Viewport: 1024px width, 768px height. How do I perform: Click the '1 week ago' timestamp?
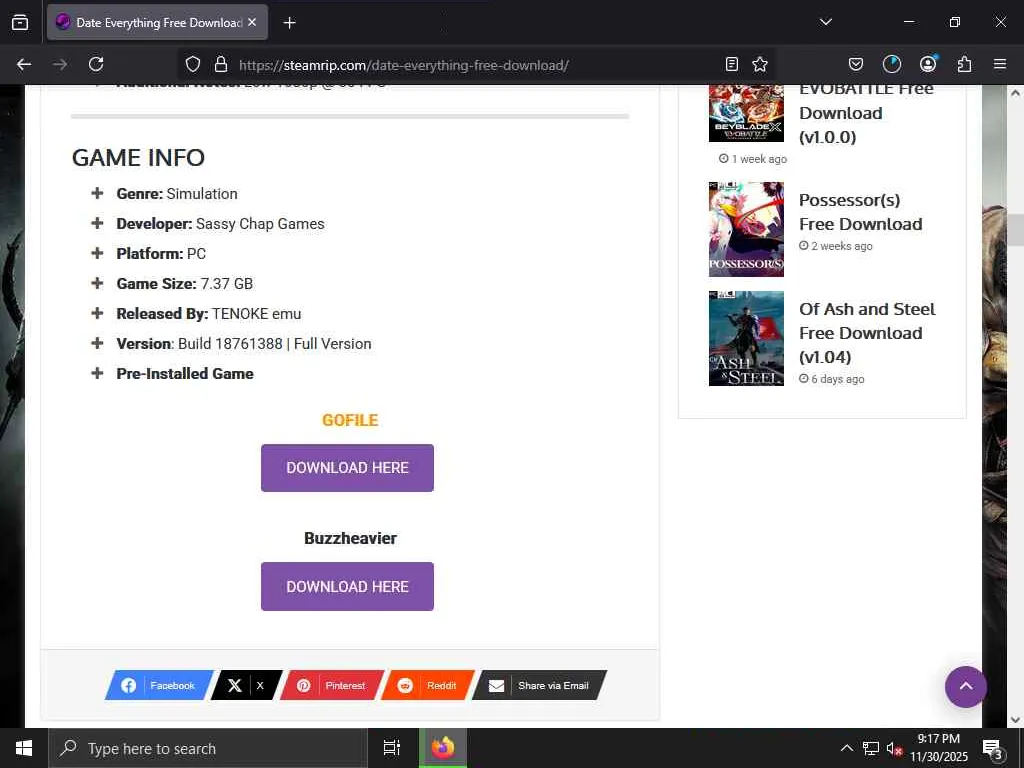[752, 159]
